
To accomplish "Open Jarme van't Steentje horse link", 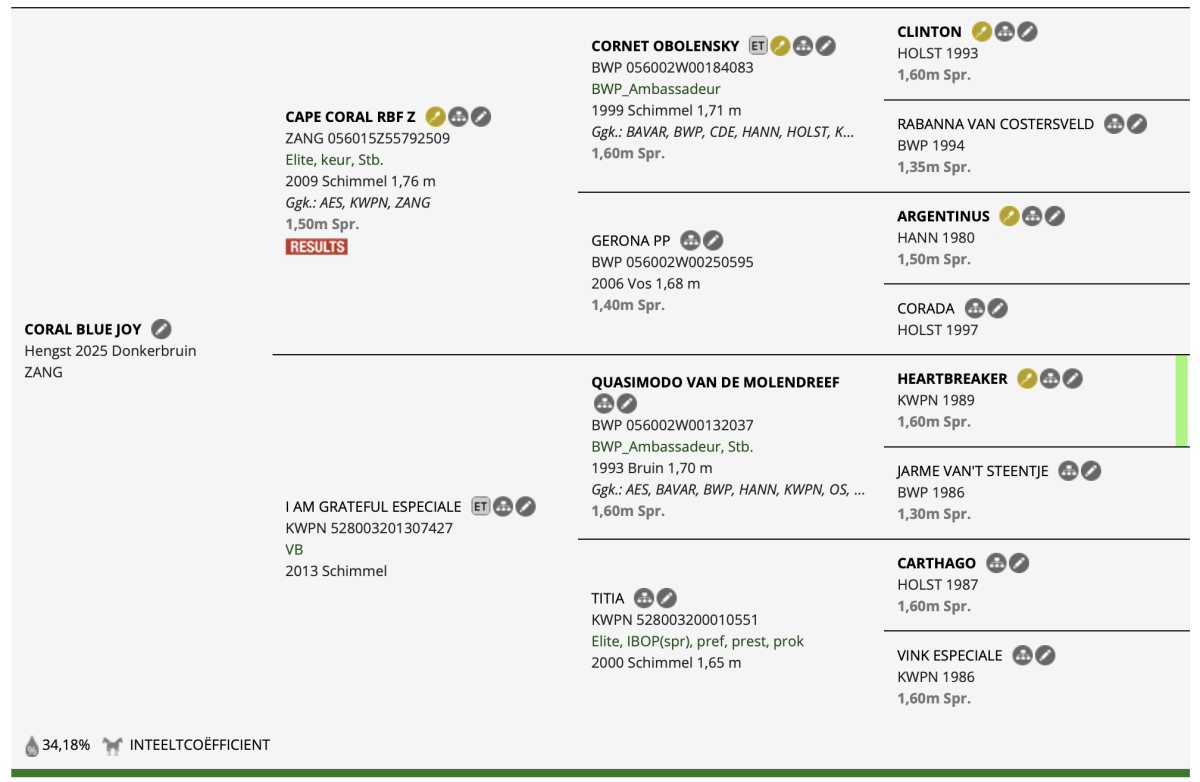I will coord(973,471).
